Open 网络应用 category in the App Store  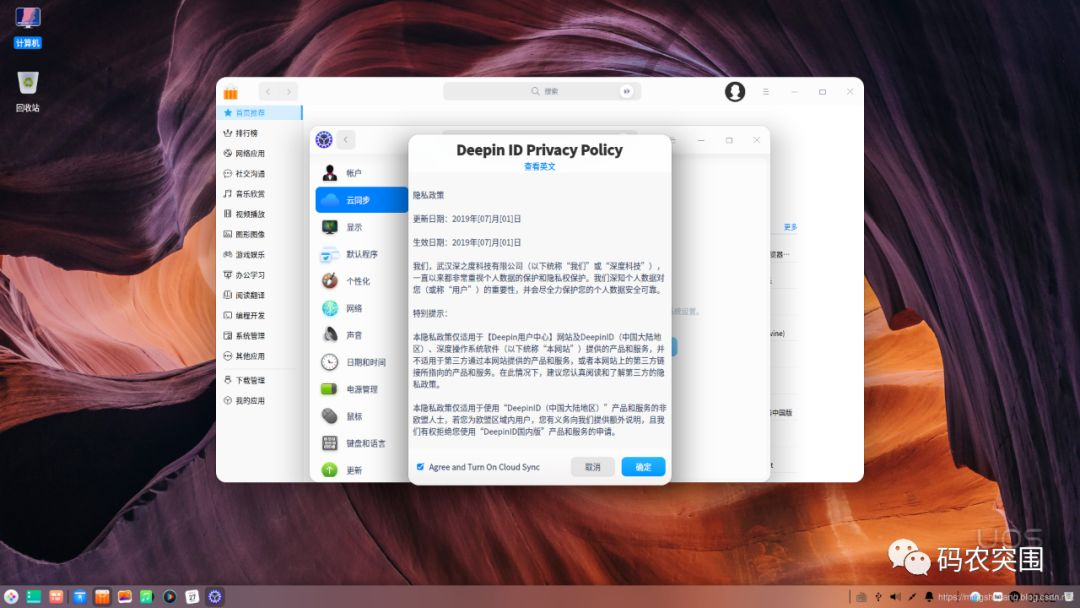click(x=260, y=154)
